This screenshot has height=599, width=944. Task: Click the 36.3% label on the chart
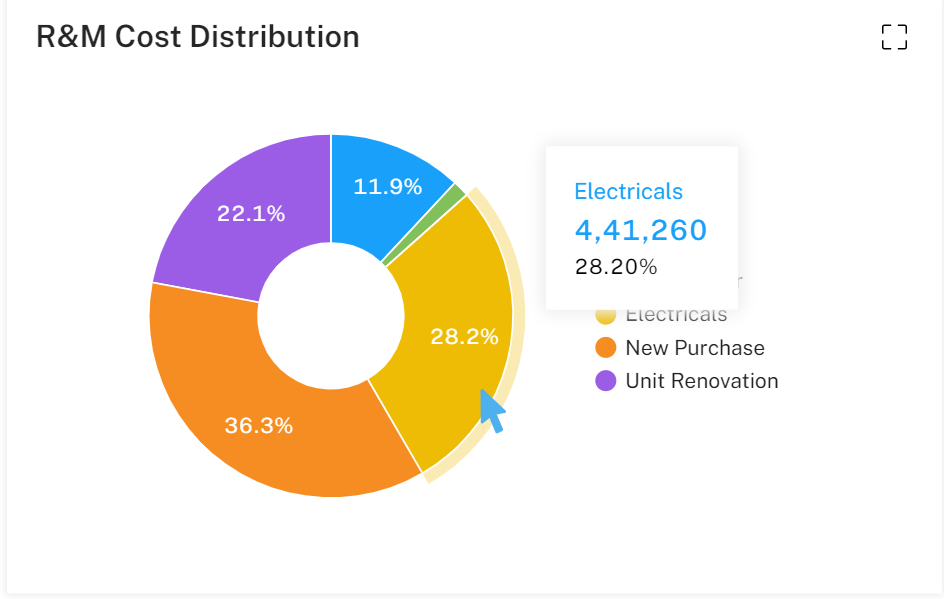[258, 425]
